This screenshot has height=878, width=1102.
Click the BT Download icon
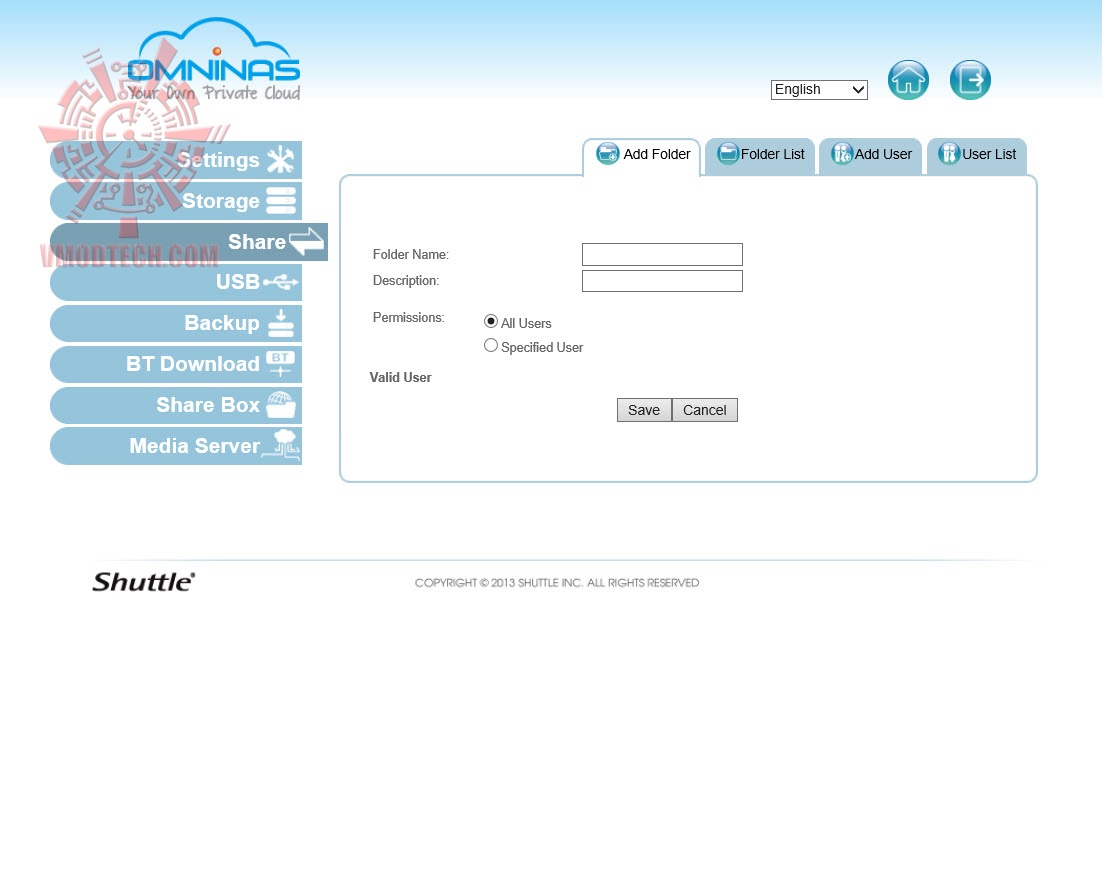280,363
